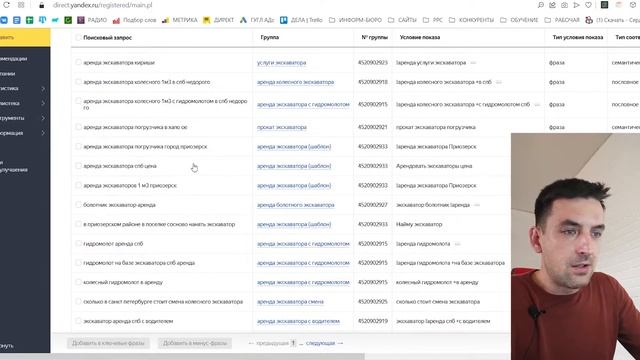Open group link 'прокат экскаватора'
This screenshot has height=360, width=640.
pos(282,127)
